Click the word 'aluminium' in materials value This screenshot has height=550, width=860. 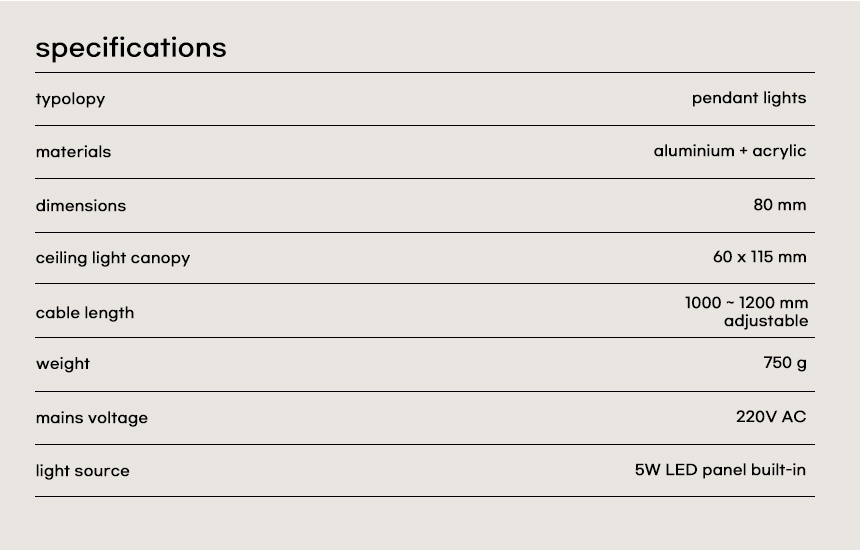tap(694, 151)
